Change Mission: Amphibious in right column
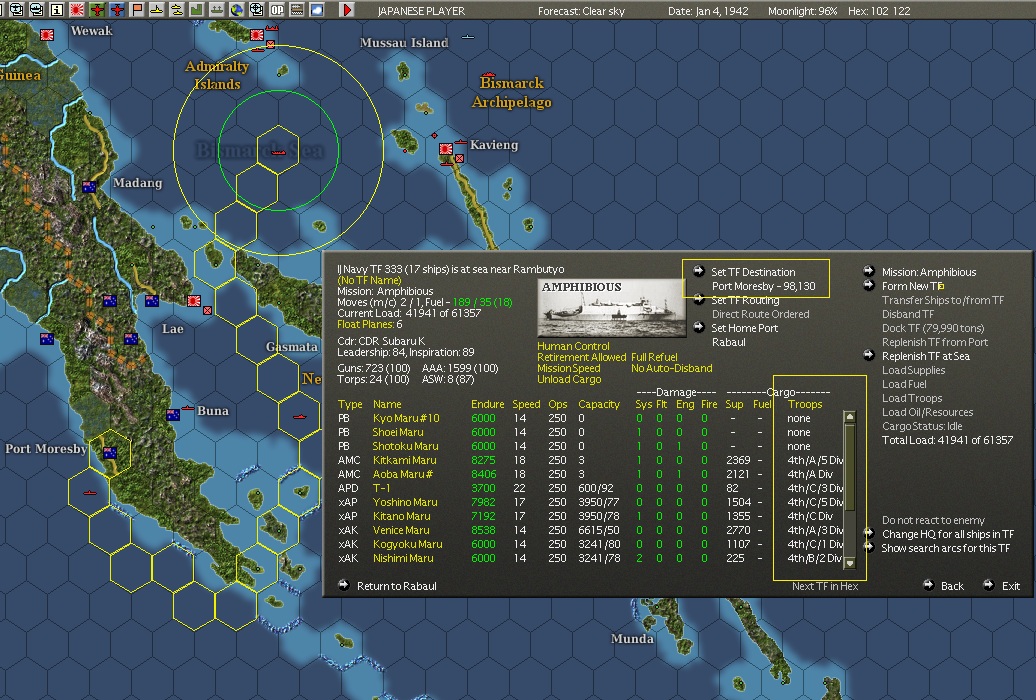This screenshot has width=1036, height=700. point(928,272)
